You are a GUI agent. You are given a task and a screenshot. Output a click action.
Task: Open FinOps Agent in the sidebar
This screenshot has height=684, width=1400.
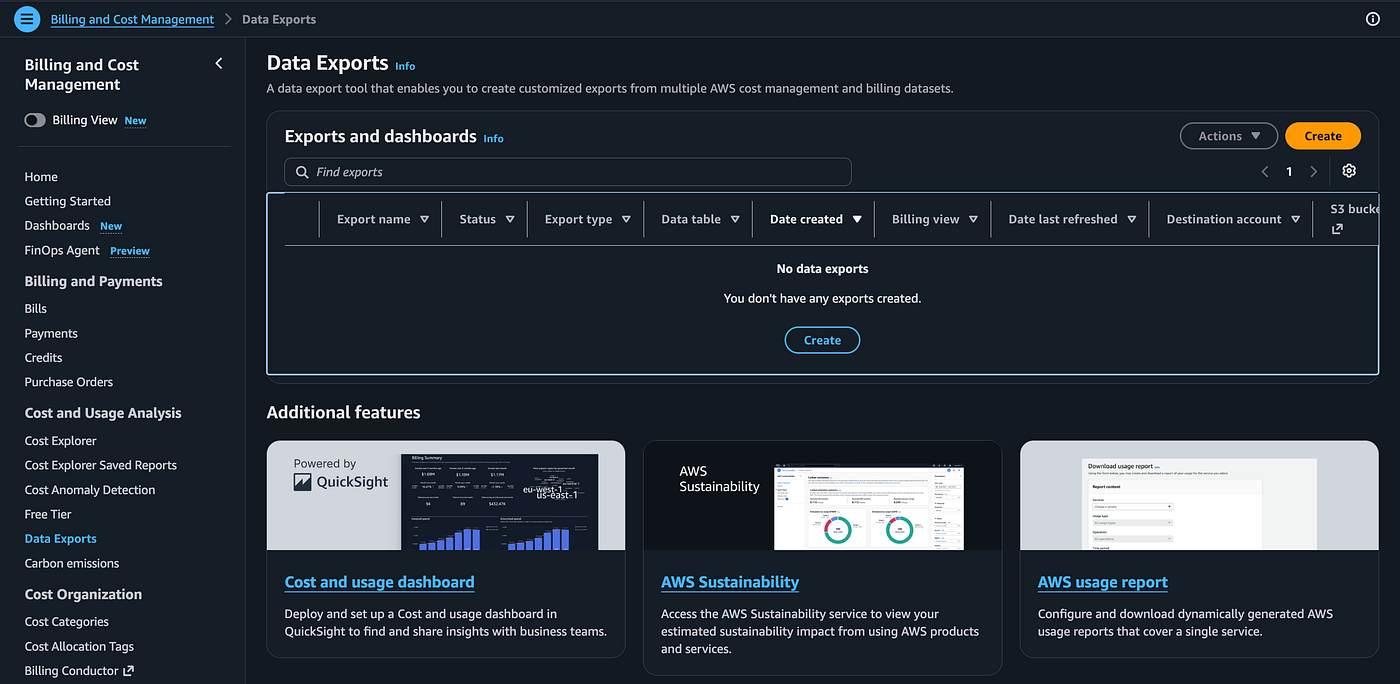click(x=62, y=250)
